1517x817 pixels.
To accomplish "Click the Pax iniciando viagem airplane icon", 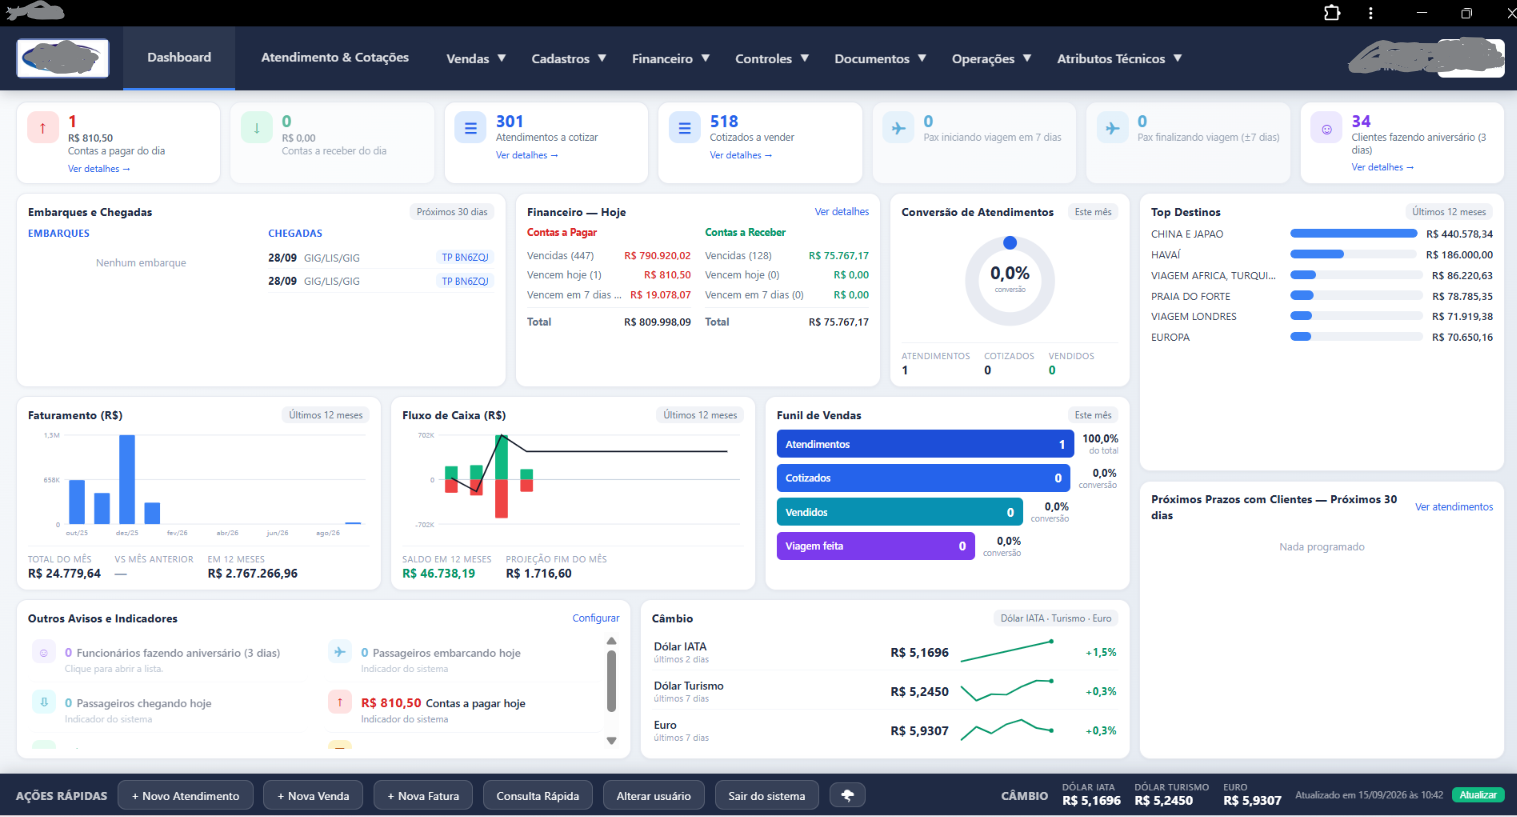I will 899,127.
